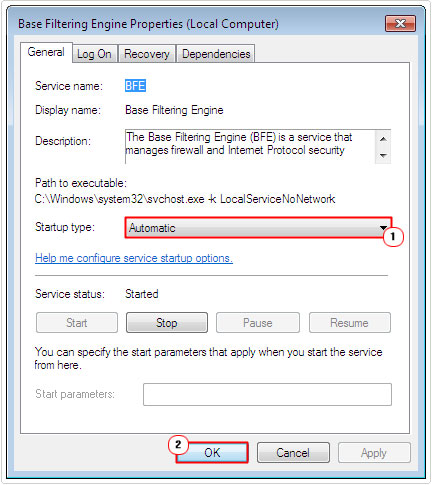Click the Stop service button
432x485 pixels.
tap(167, 323)
